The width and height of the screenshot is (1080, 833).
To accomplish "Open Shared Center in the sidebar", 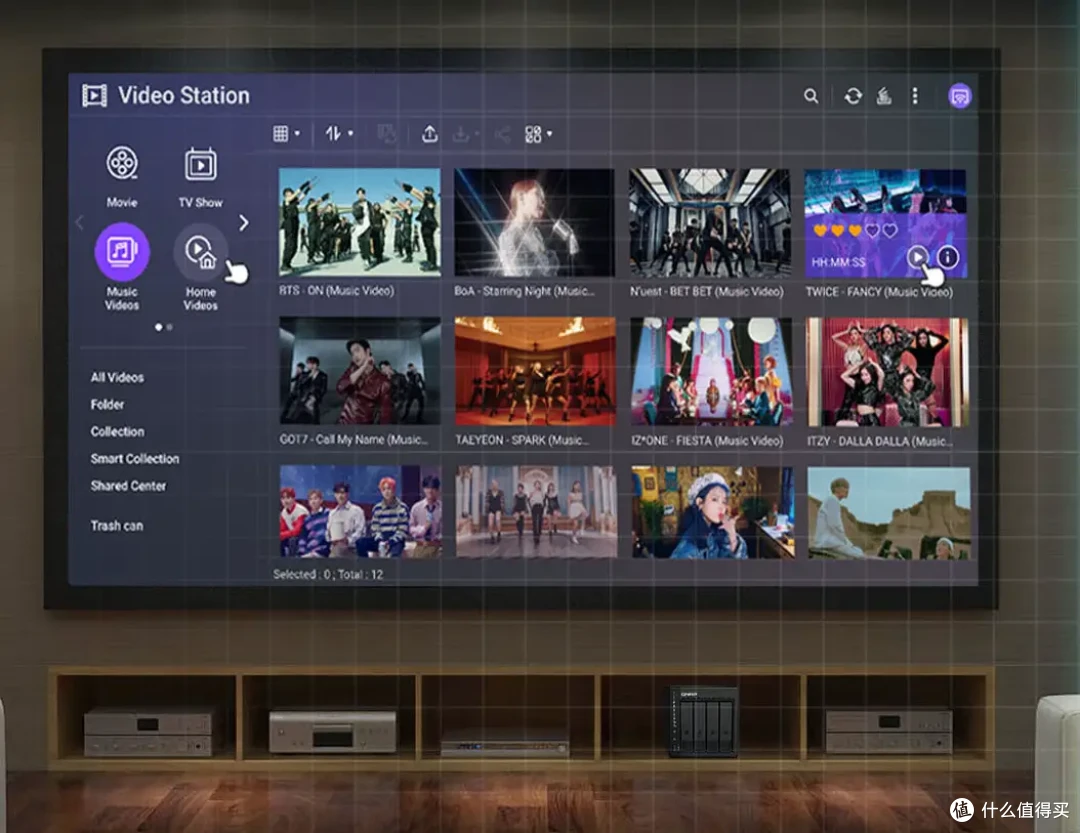I will click(128, 486).
